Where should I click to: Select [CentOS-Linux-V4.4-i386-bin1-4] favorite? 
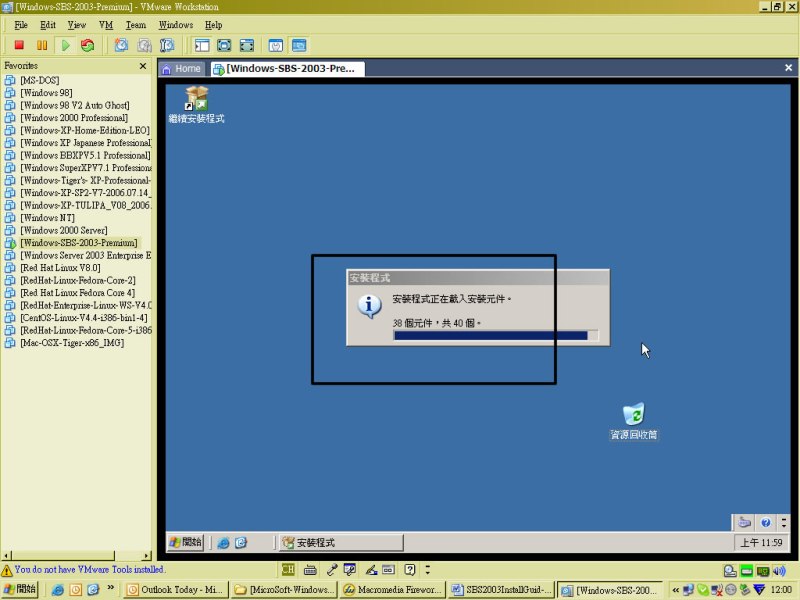click(x=84, y=318)
